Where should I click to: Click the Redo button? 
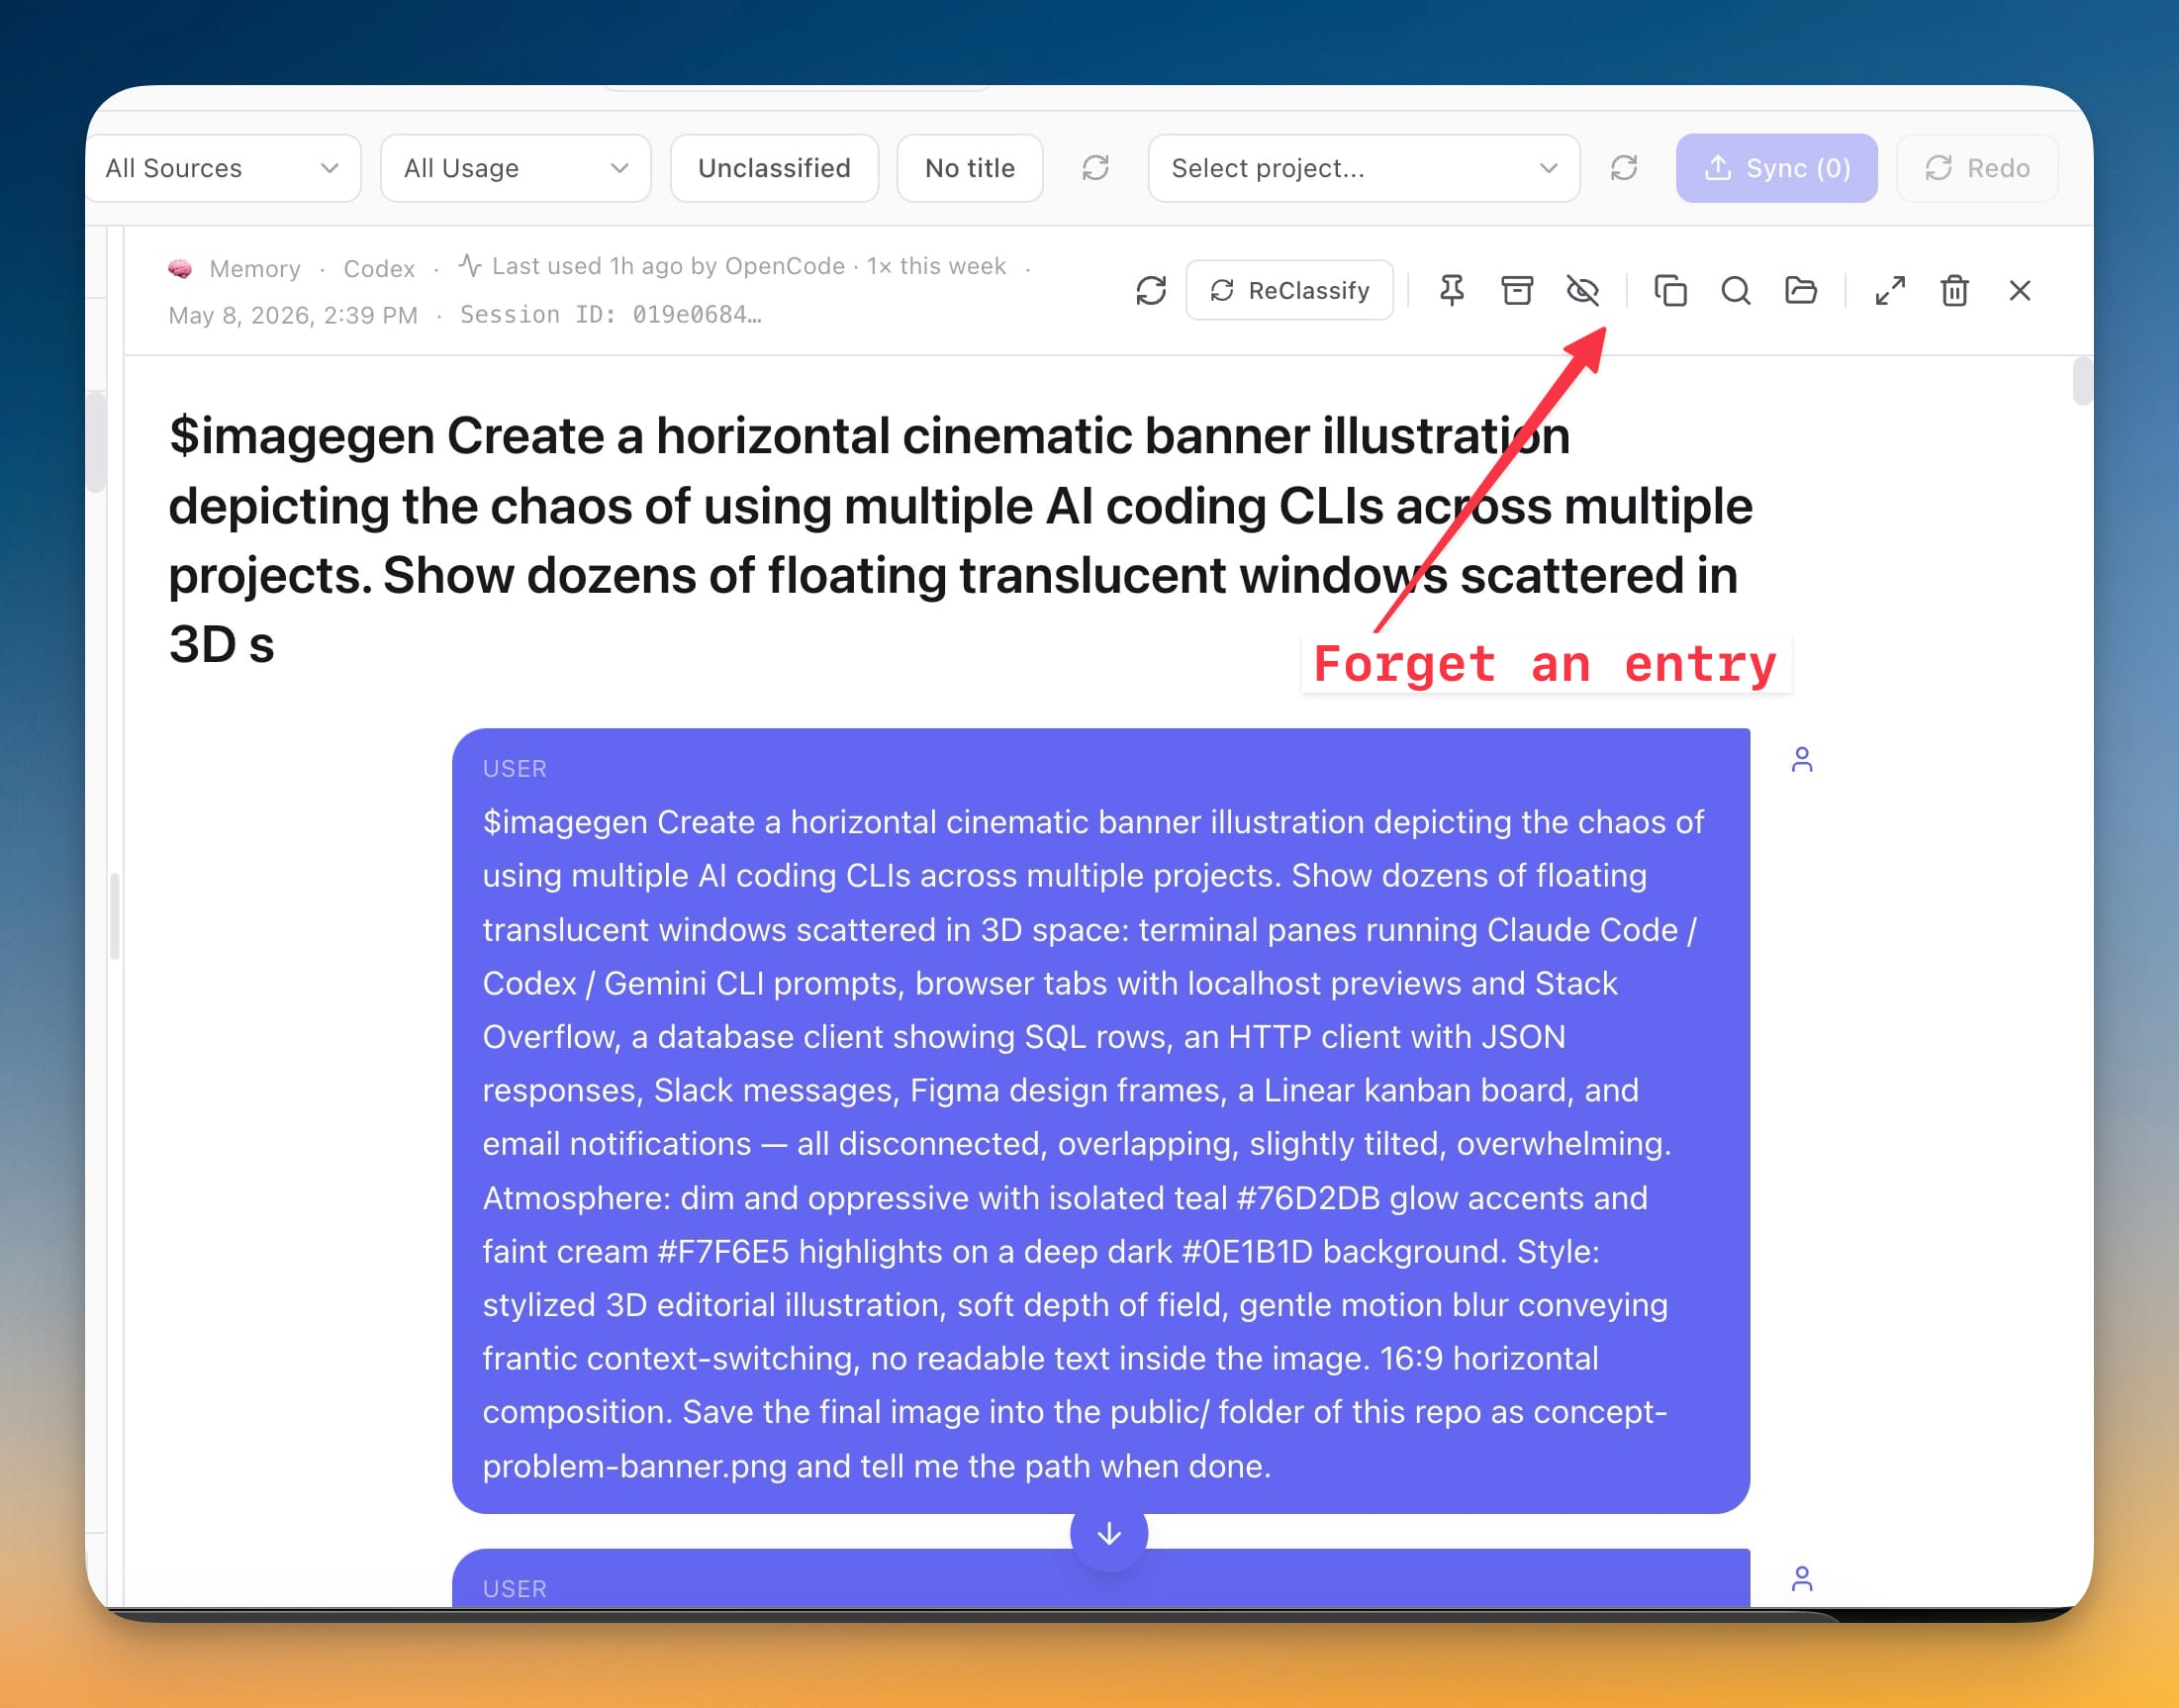coord(1976,168)
